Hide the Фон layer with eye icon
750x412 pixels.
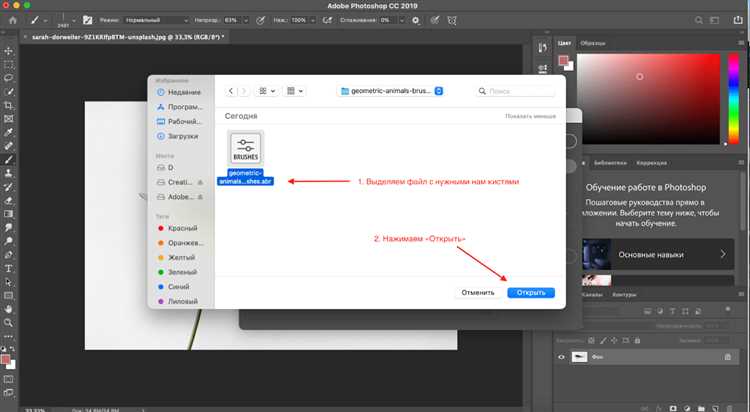(x=561, y=357)
